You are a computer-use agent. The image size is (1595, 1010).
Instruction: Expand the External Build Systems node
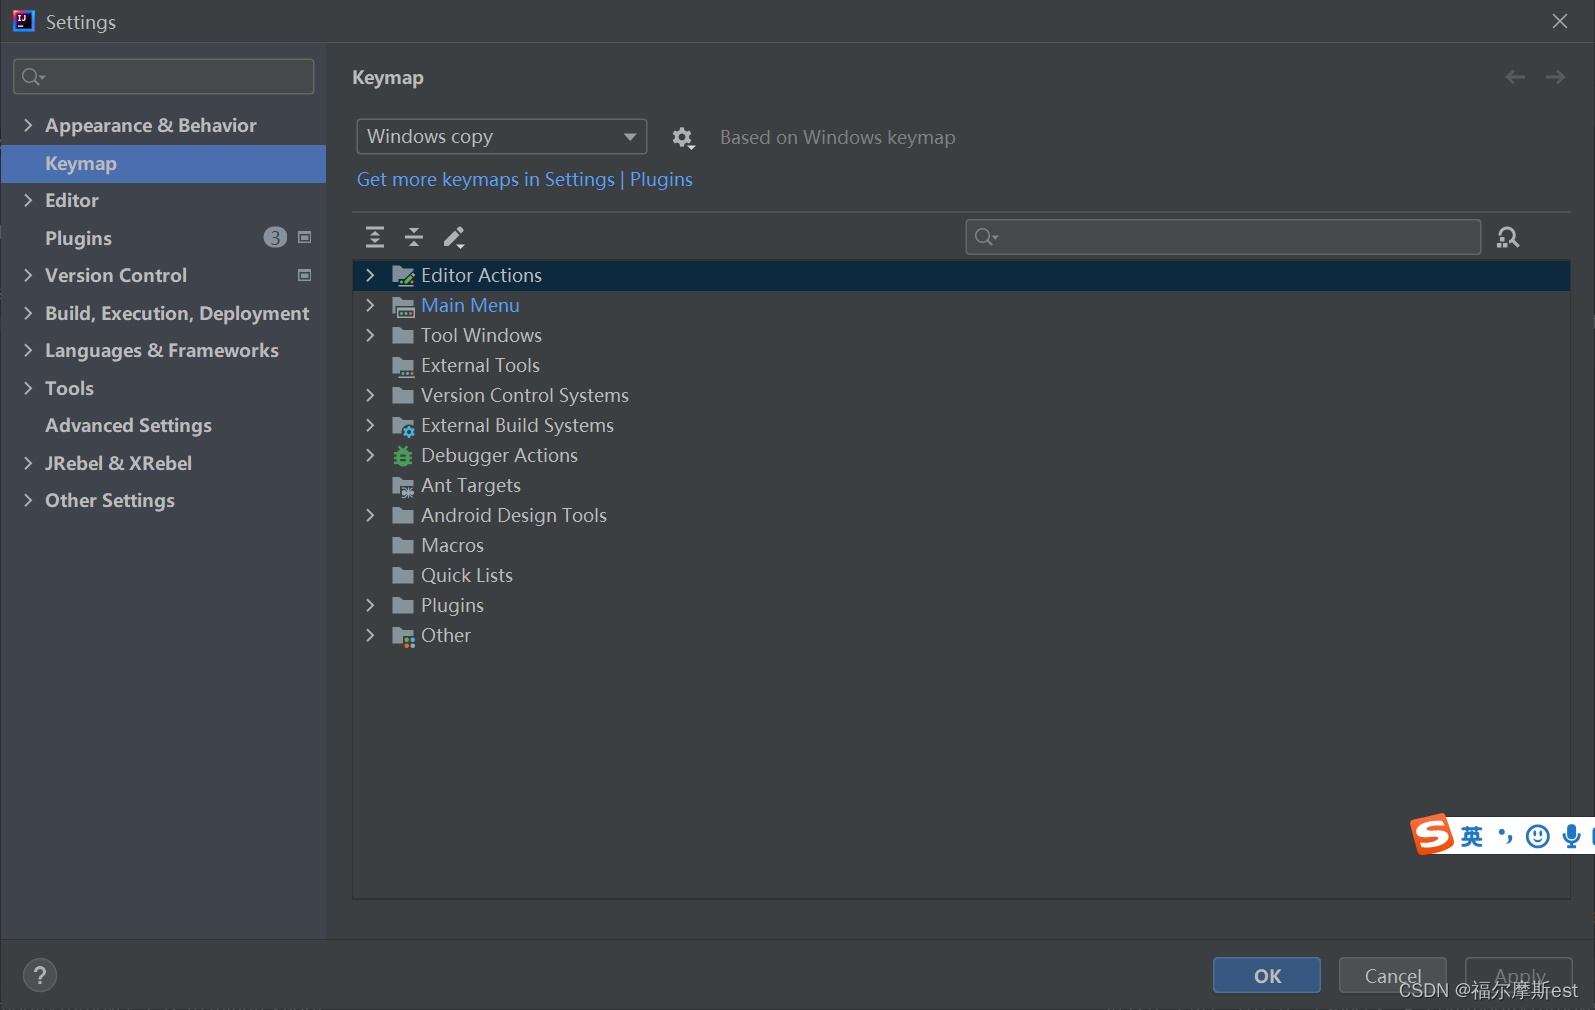[370, 425]
